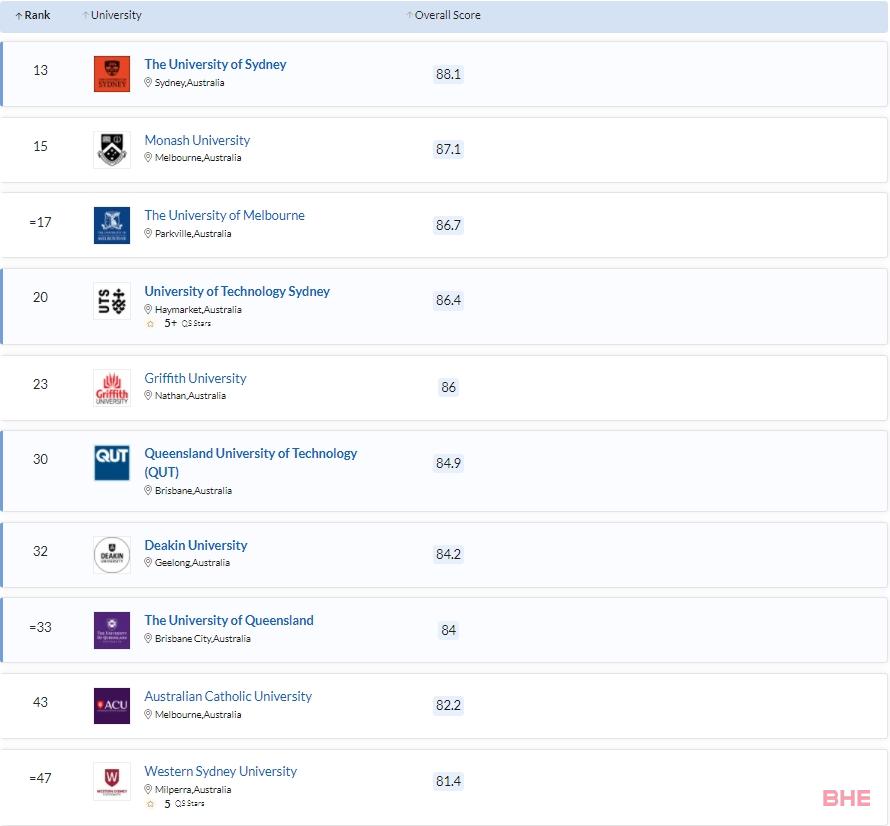Viewport: 890px width, 826px height.
Task: Click overall score 86.7
Action: click(448, 225)
